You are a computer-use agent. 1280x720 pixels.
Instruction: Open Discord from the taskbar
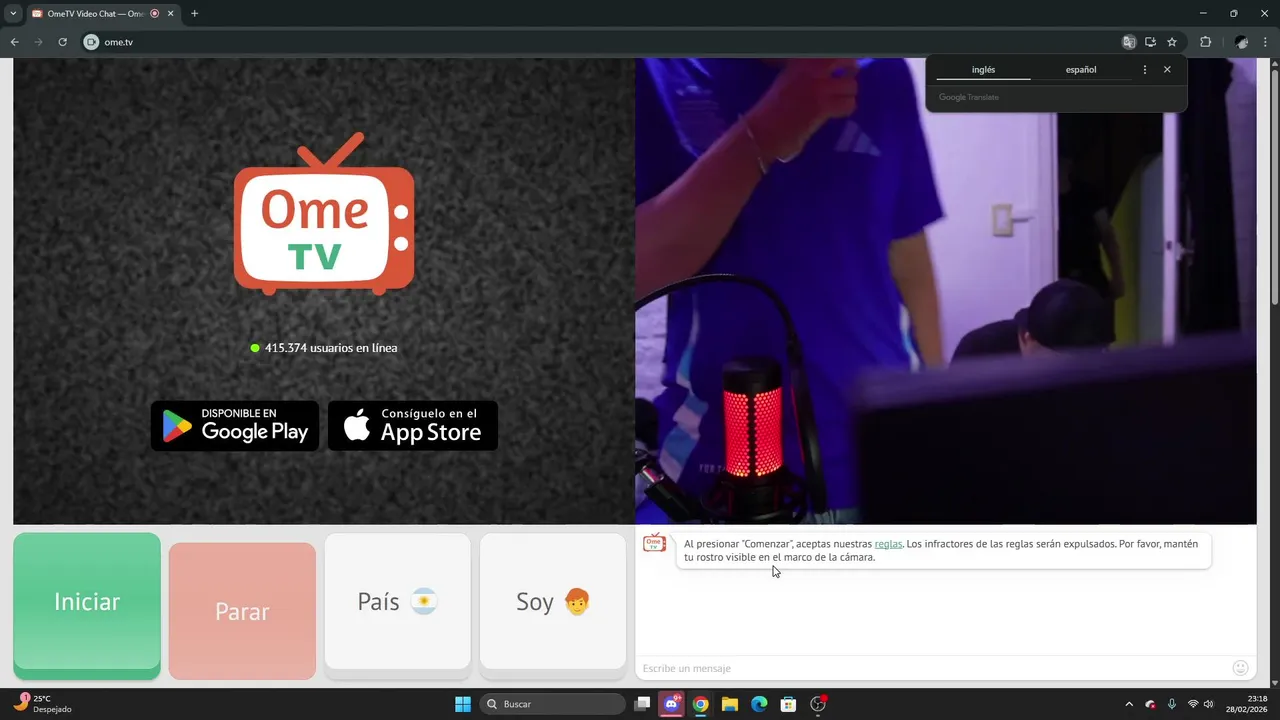pos(672,704)
